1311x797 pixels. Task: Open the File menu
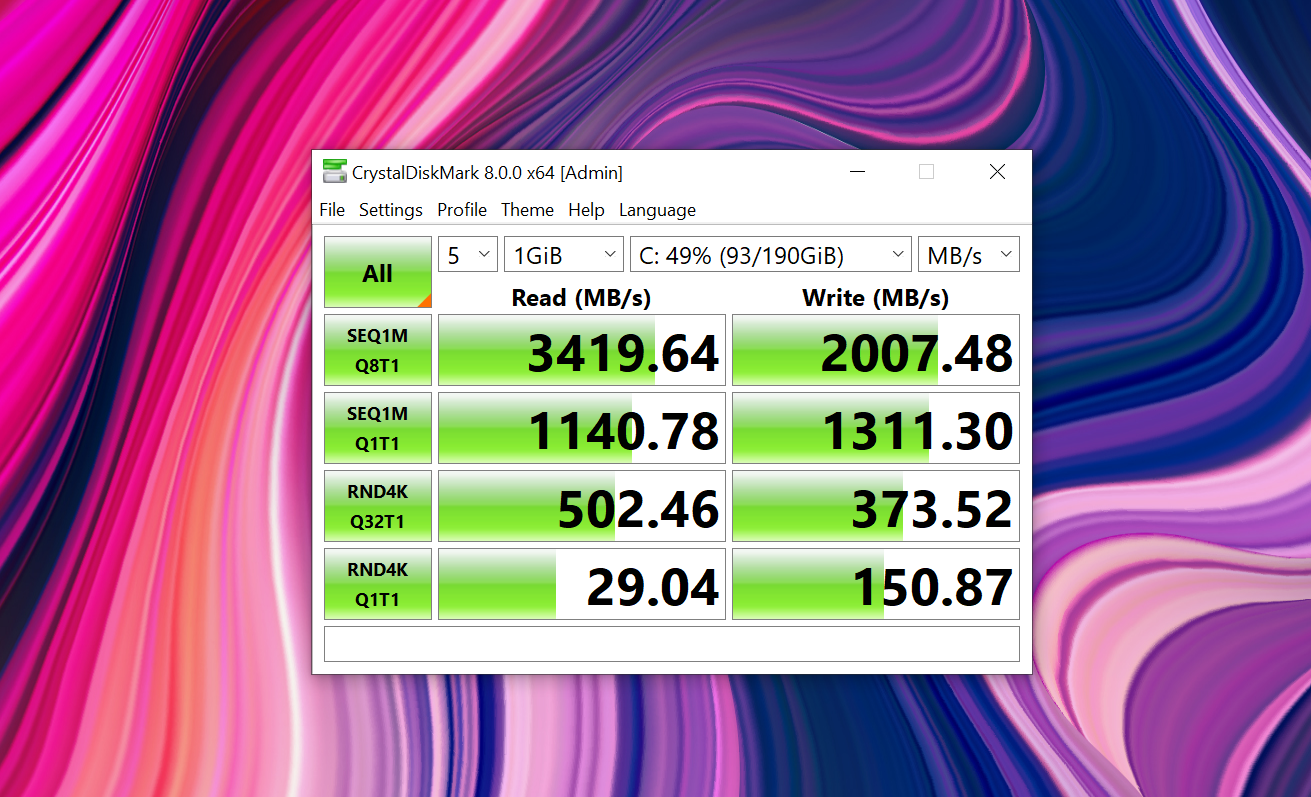pyautogui.click(x=332, y=210)
